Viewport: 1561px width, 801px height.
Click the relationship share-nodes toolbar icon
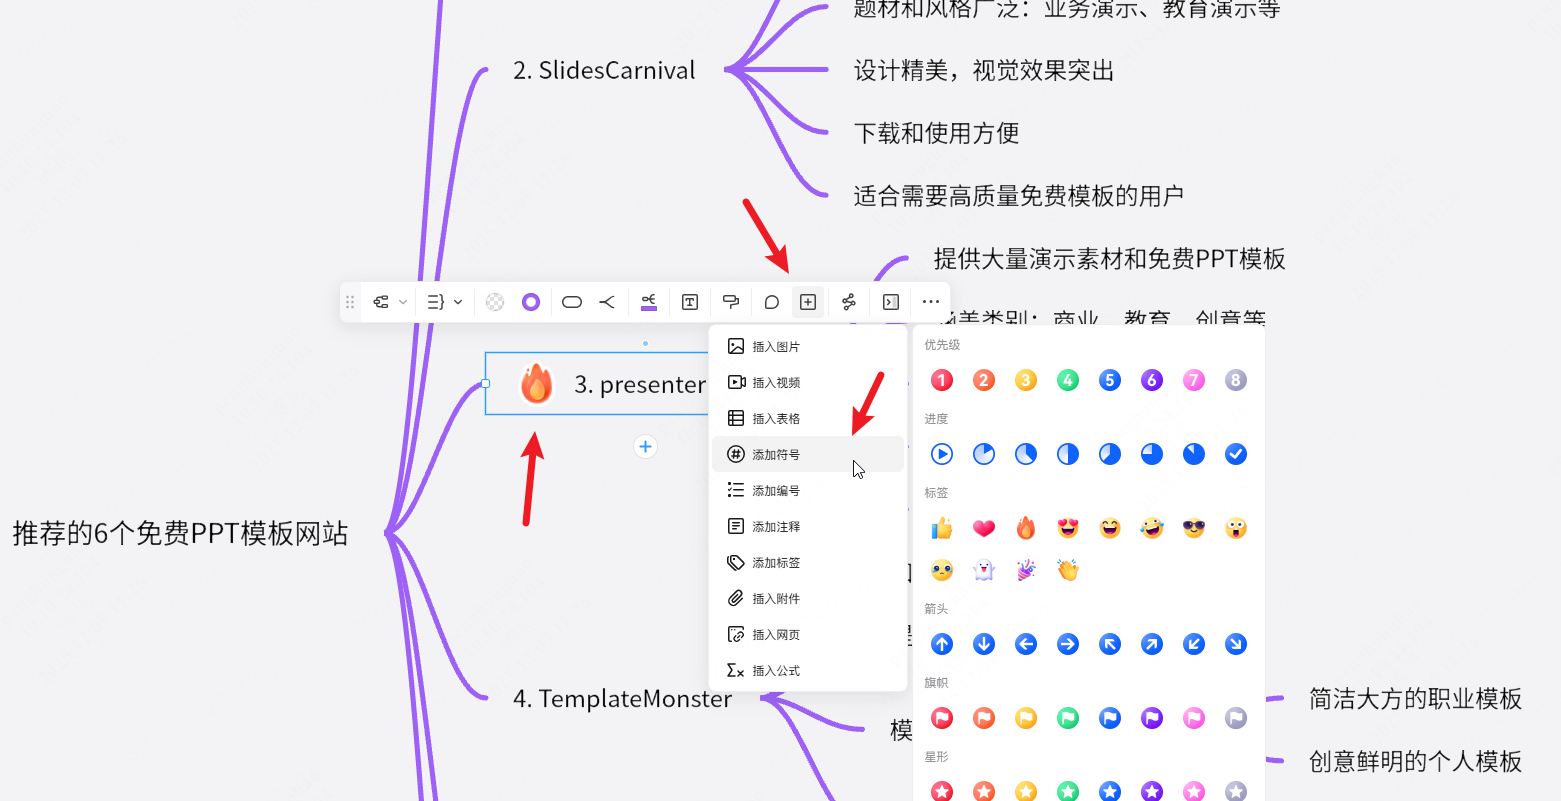pos(849,302)
